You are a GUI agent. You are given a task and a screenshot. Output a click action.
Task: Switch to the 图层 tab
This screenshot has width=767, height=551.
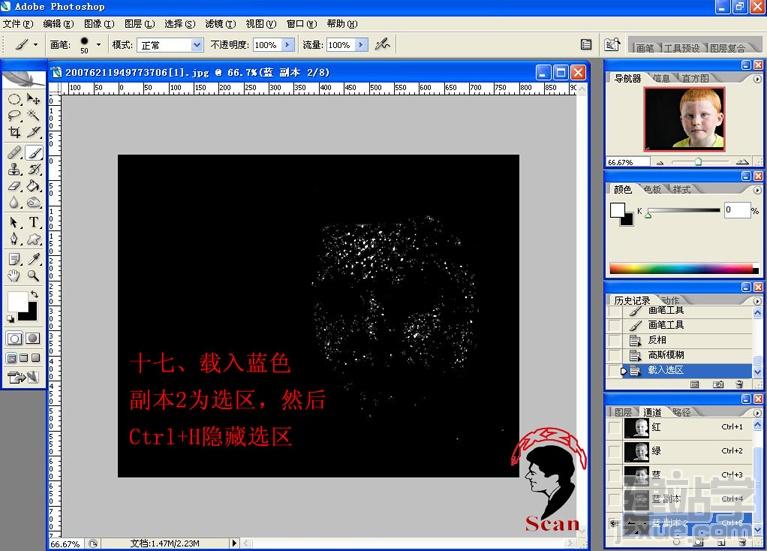tap(623, 413)
